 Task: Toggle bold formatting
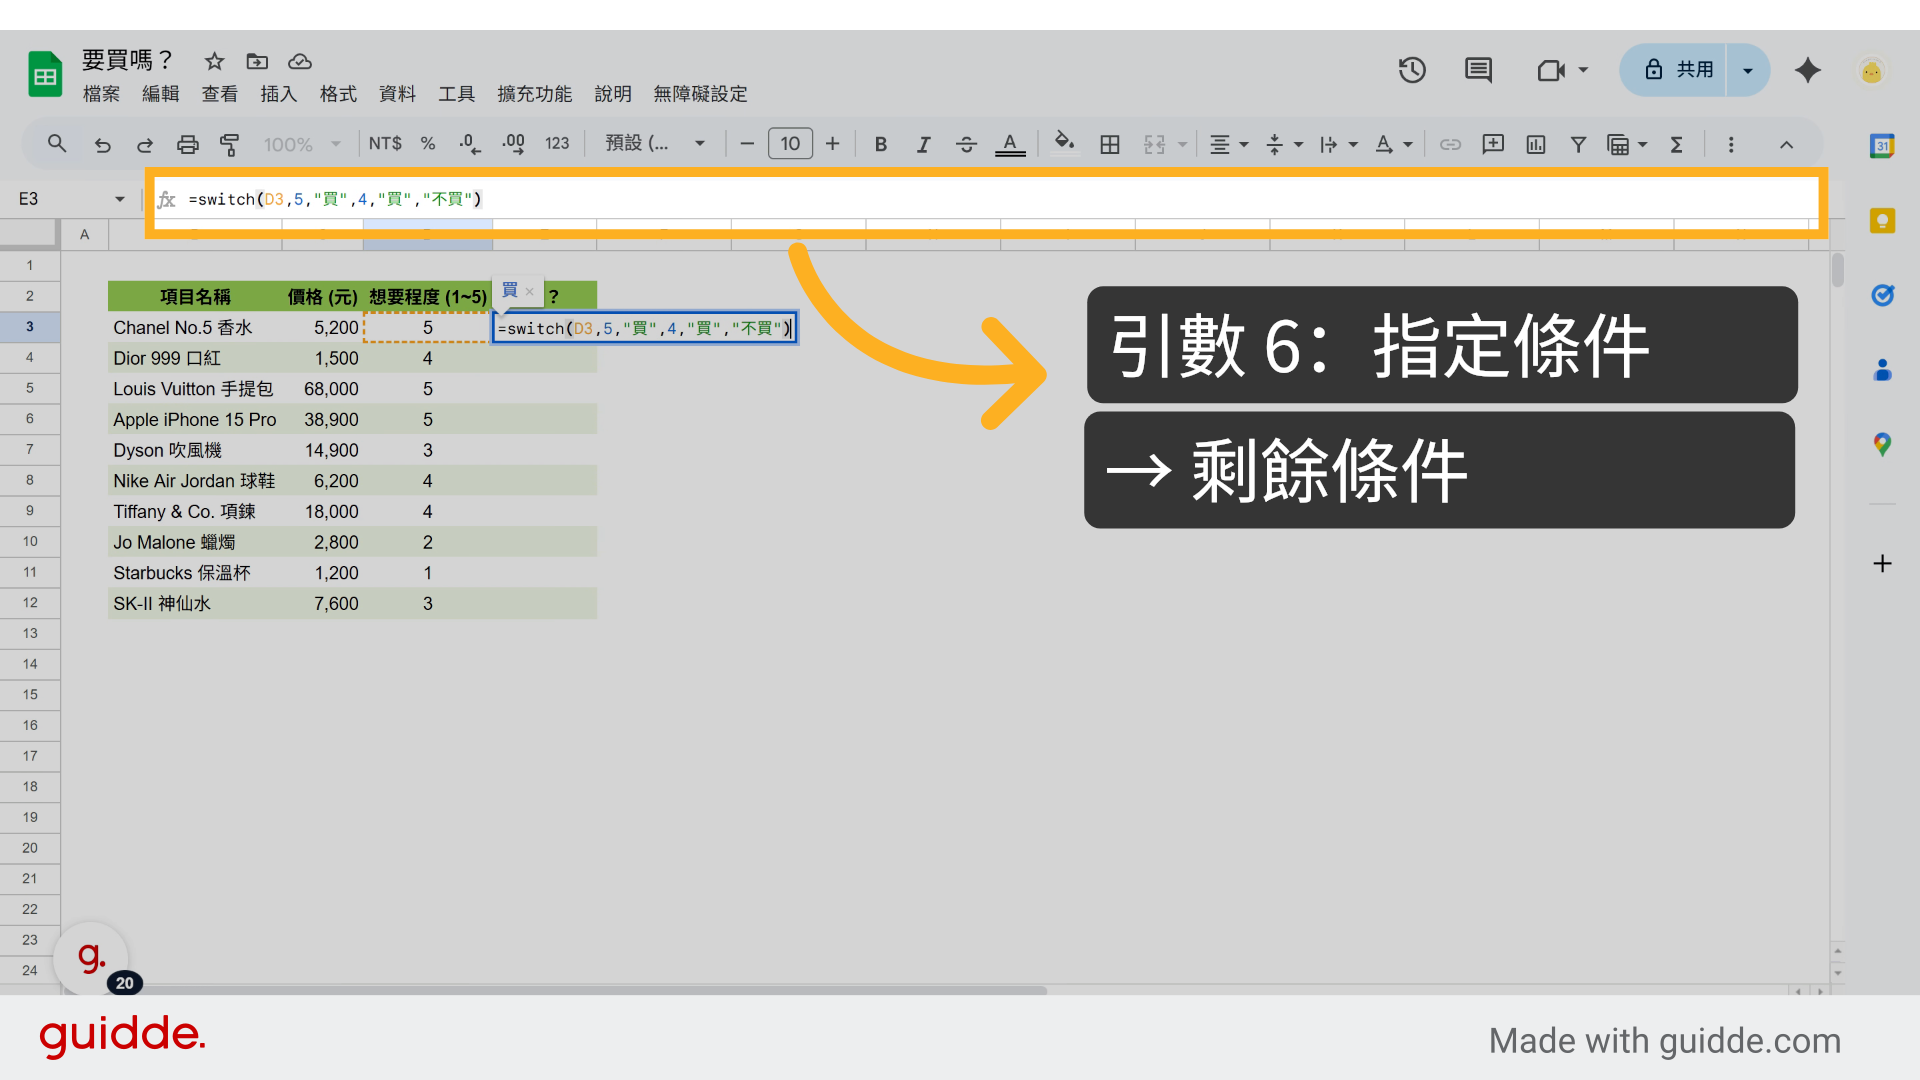tap(880, 144)
